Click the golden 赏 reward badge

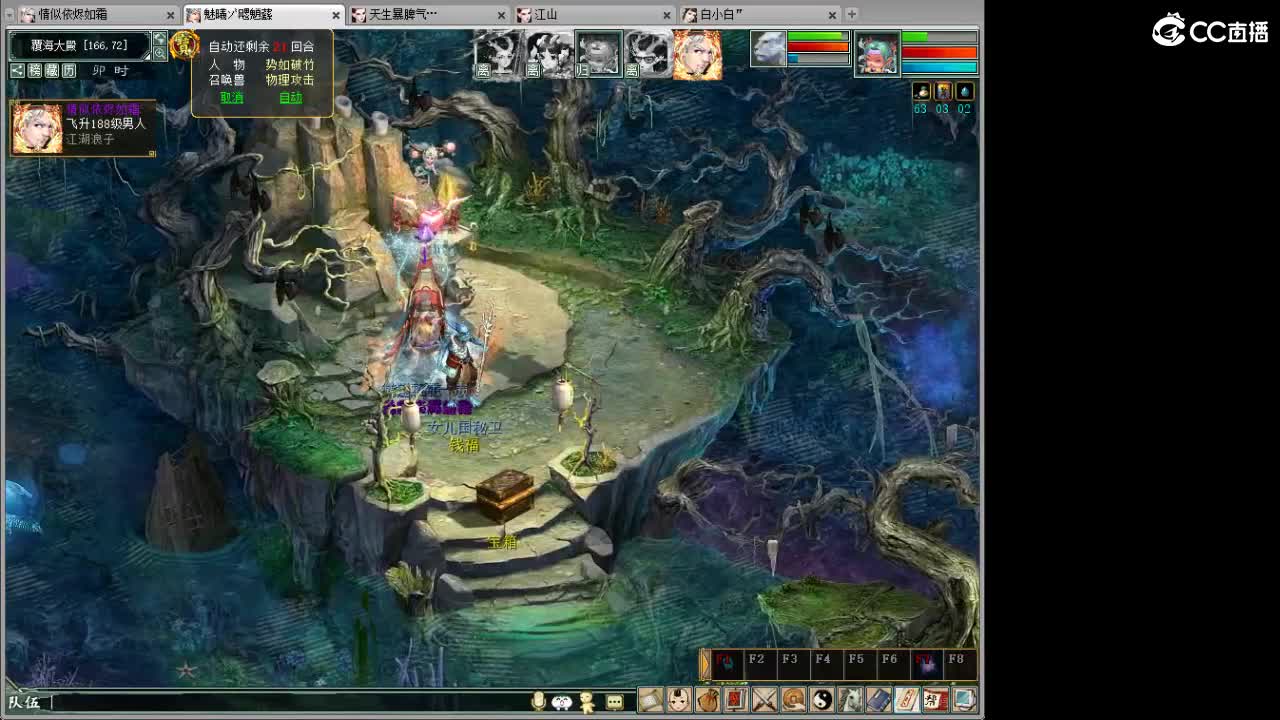(x=184, y=45)
